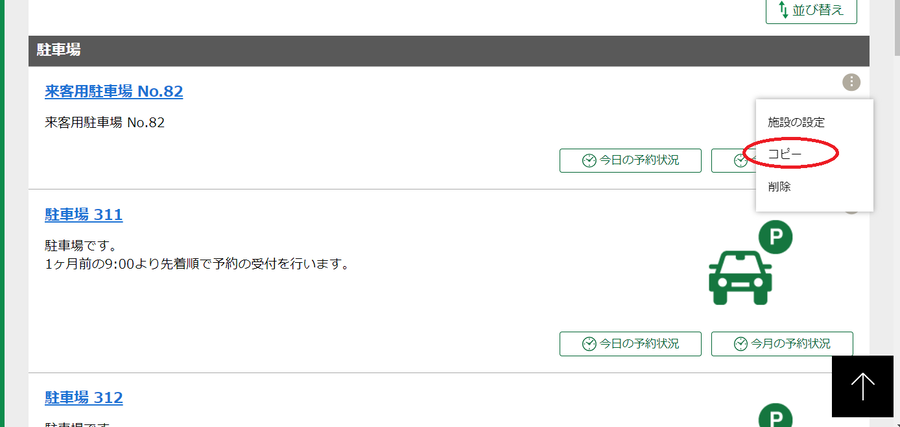The width and height of the screenshot is (900, 427).
Task: Open the 来客用駐車場 No.82 link
Action: pos(114,91)
